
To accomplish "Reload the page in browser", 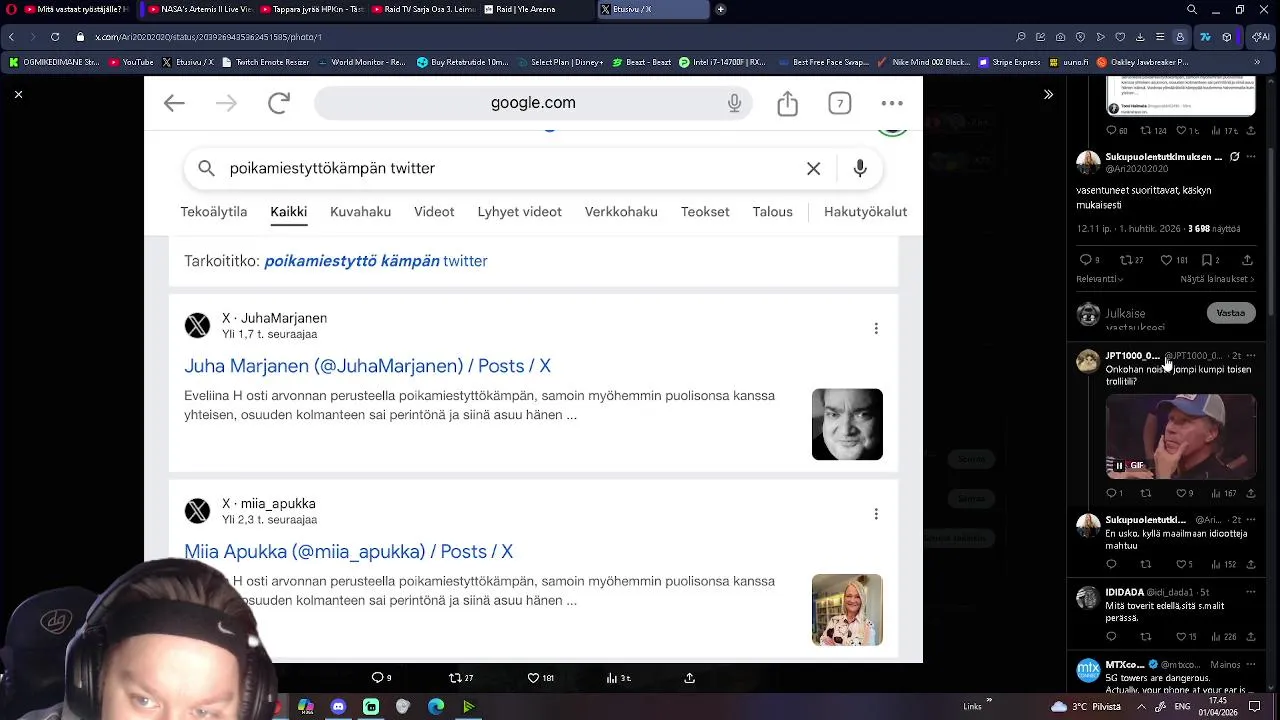I will (x=55, y=37).
